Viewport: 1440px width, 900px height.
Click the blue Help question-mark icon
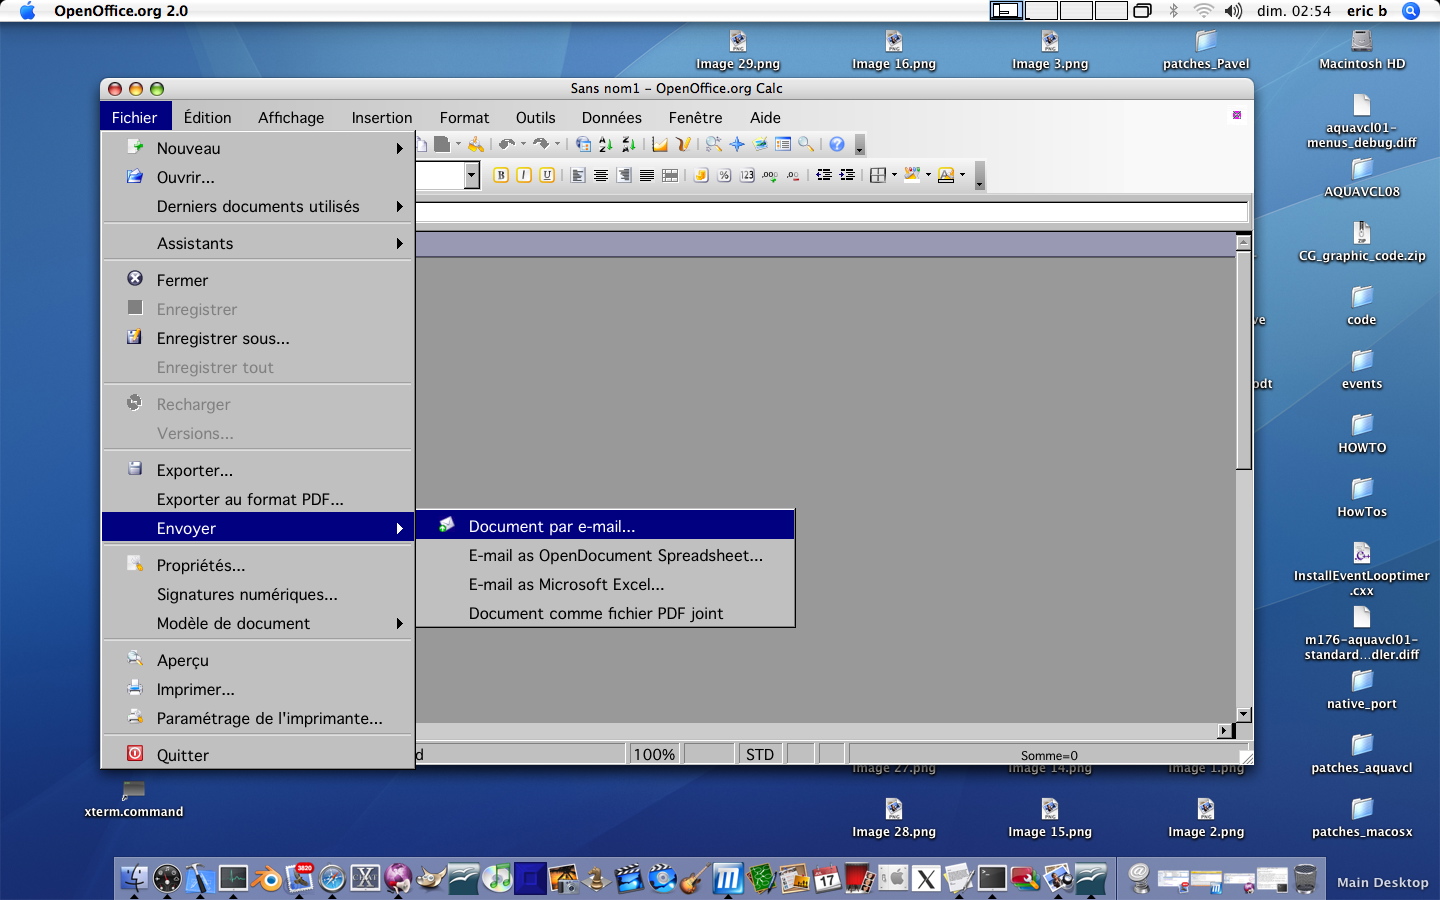click(x=837, y=145)
